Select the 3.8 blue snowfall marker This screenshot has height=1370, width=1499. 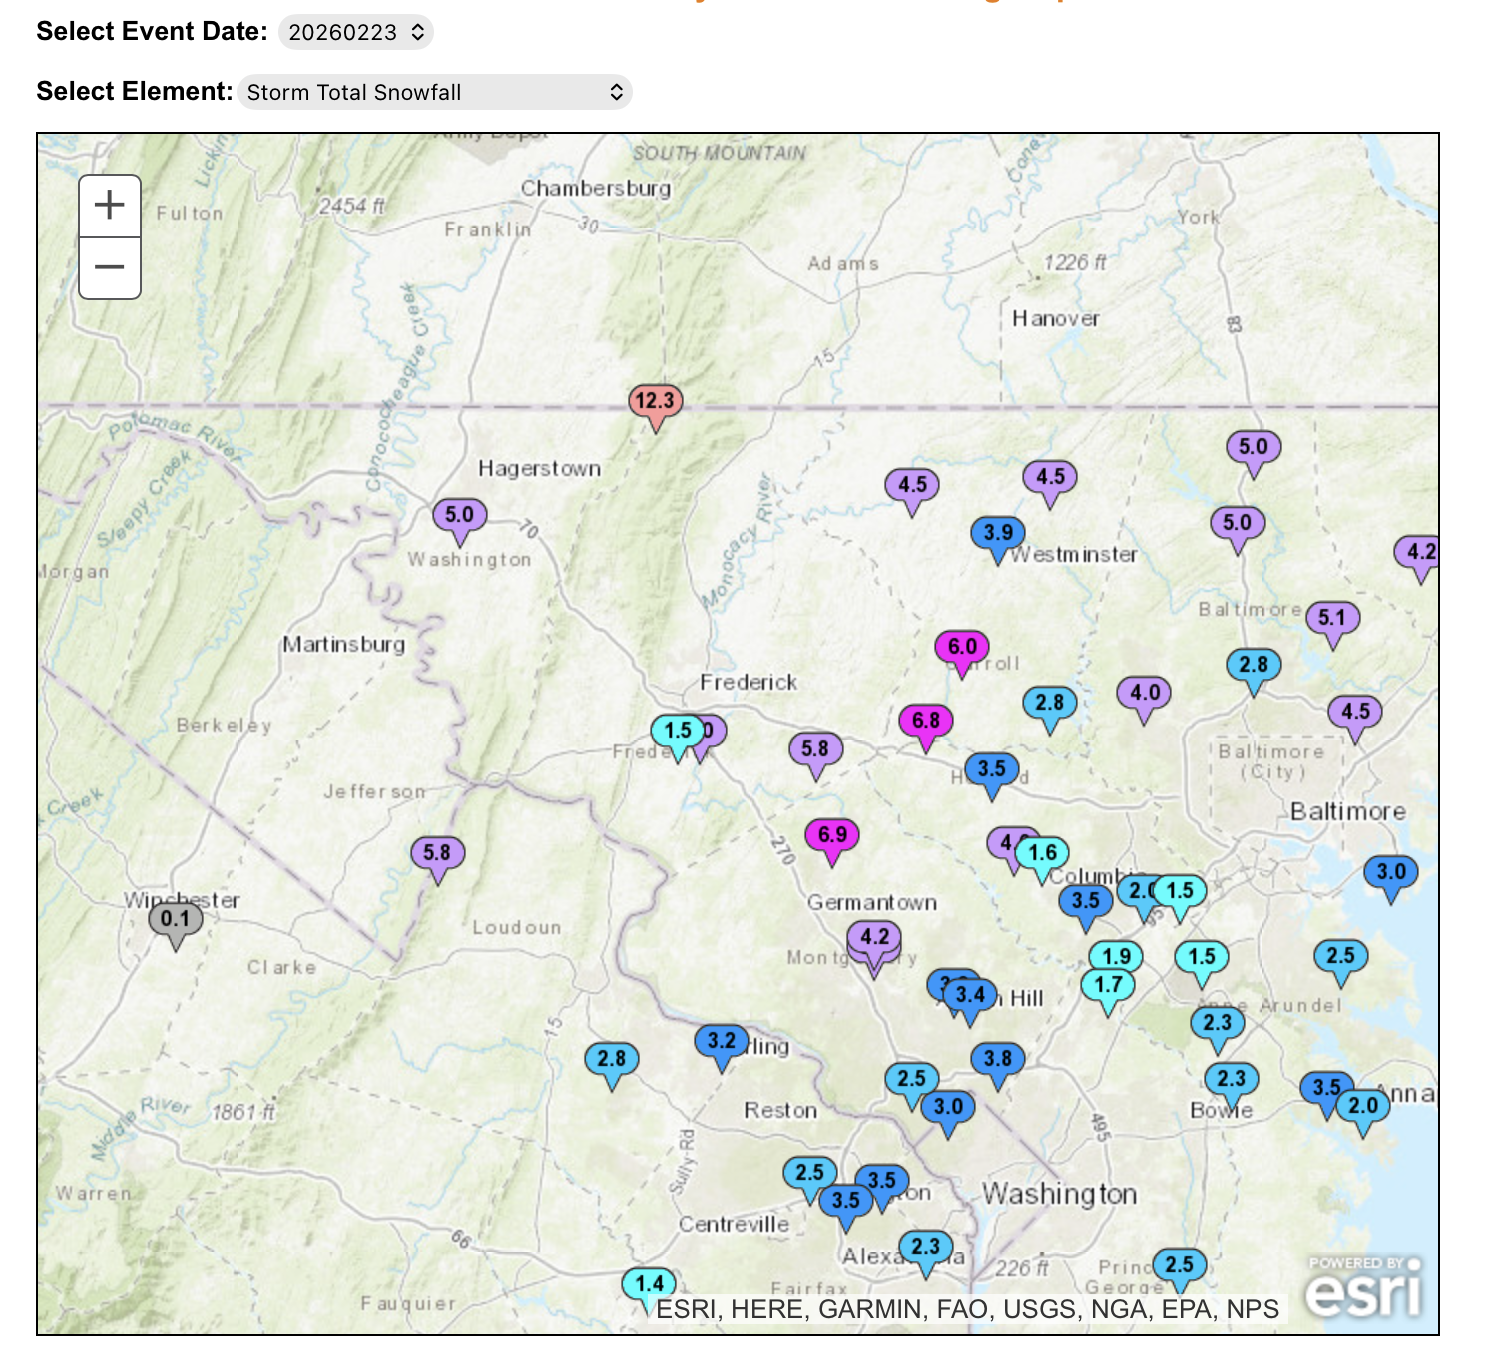tap(997, 1059)
